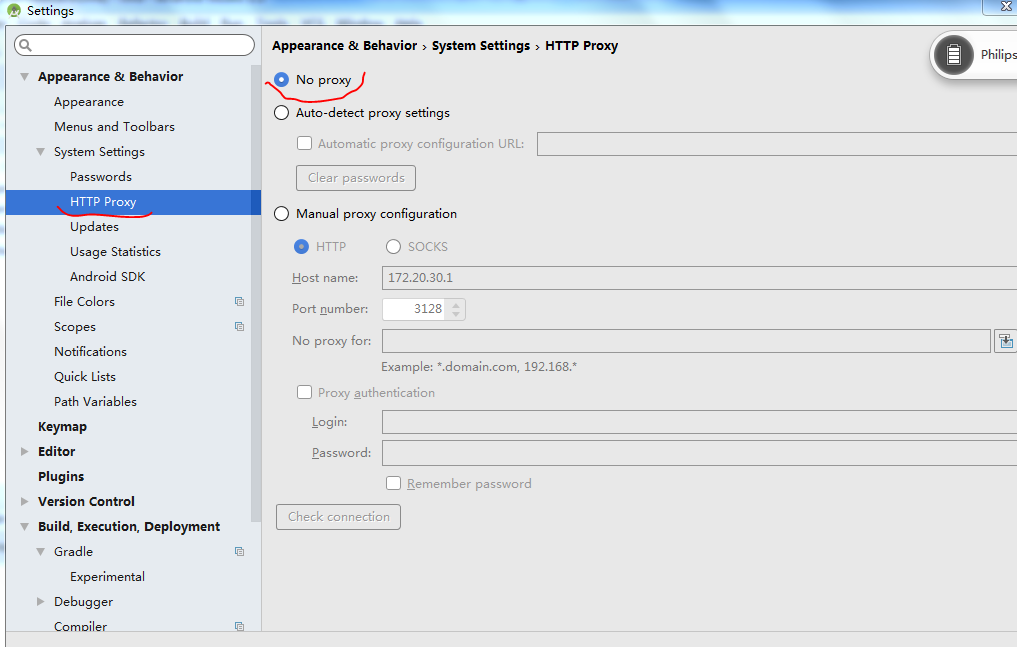Choose Auto-detect proxy settings option

click(x=282, y=113)
